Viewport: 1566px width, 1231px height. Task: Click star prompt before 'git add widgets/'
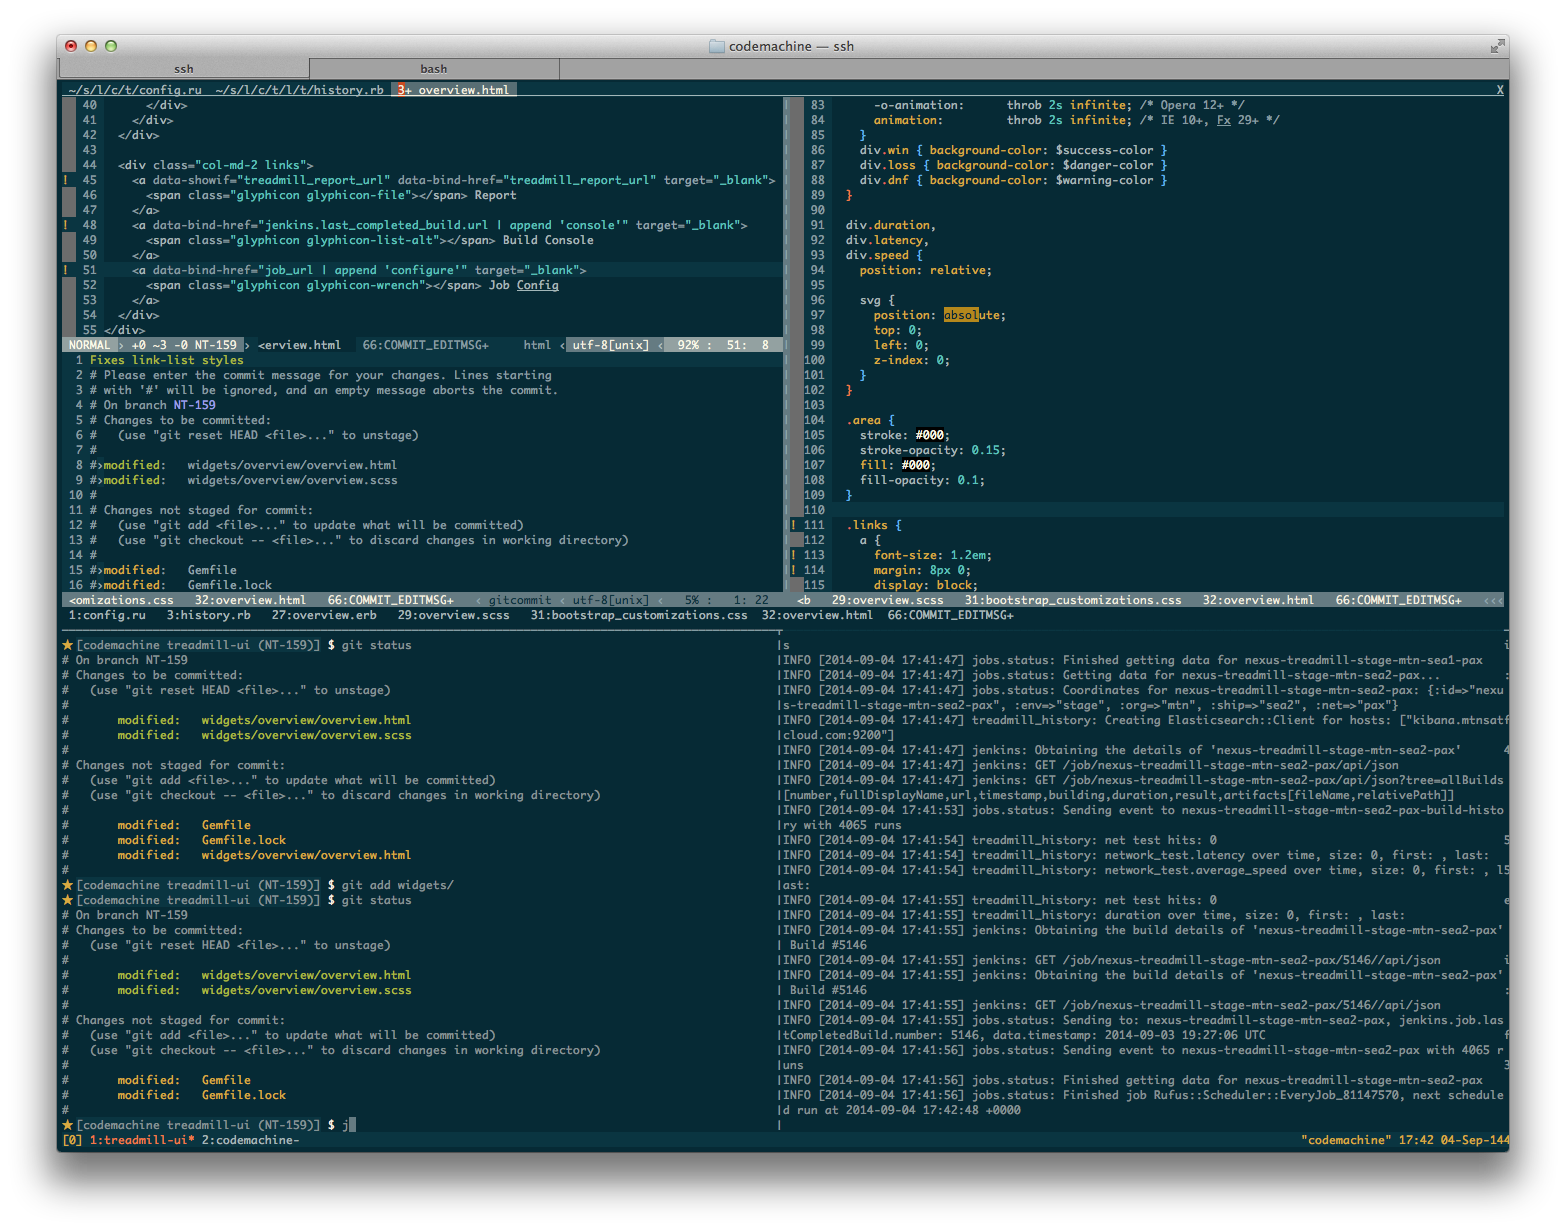pyautogui.click(x=68, y=885)
